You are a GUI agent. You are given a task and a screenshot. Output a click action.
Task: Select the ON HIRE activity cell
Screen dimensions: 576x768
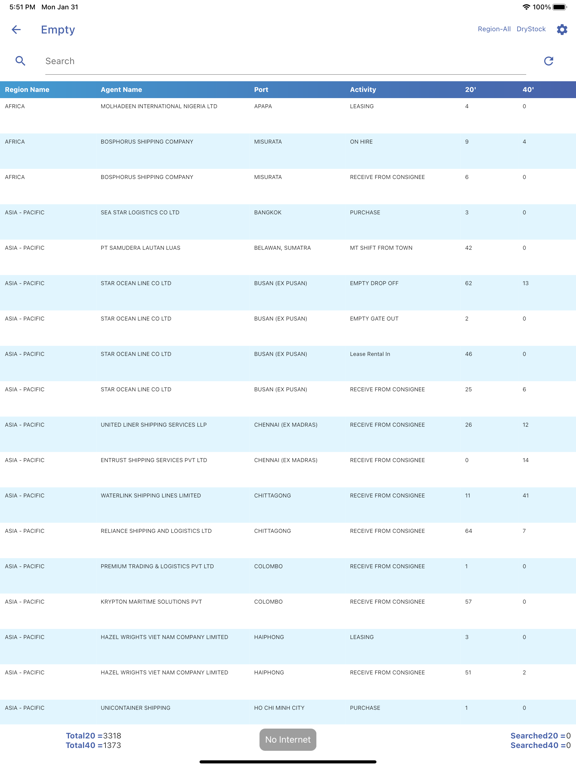(361, 142)
